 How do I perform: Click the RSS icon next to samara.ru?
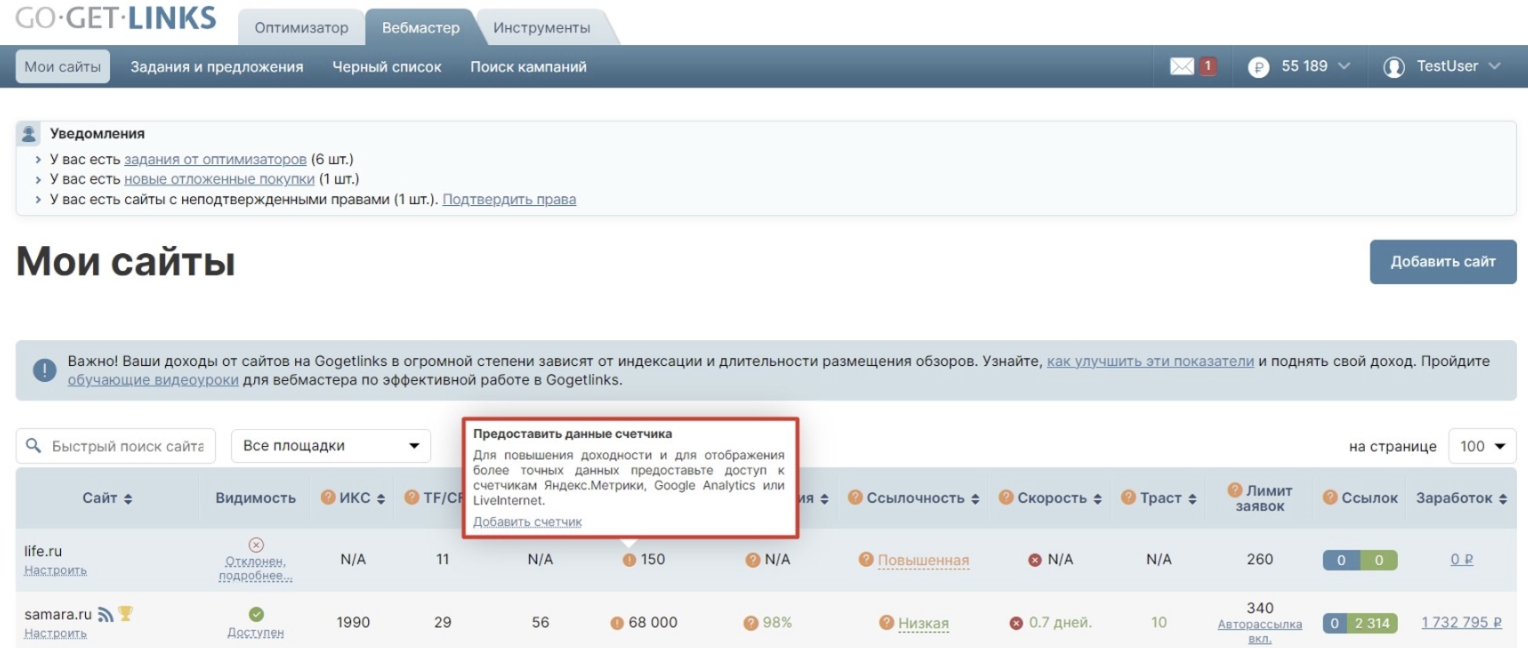[x=105, y=614]
